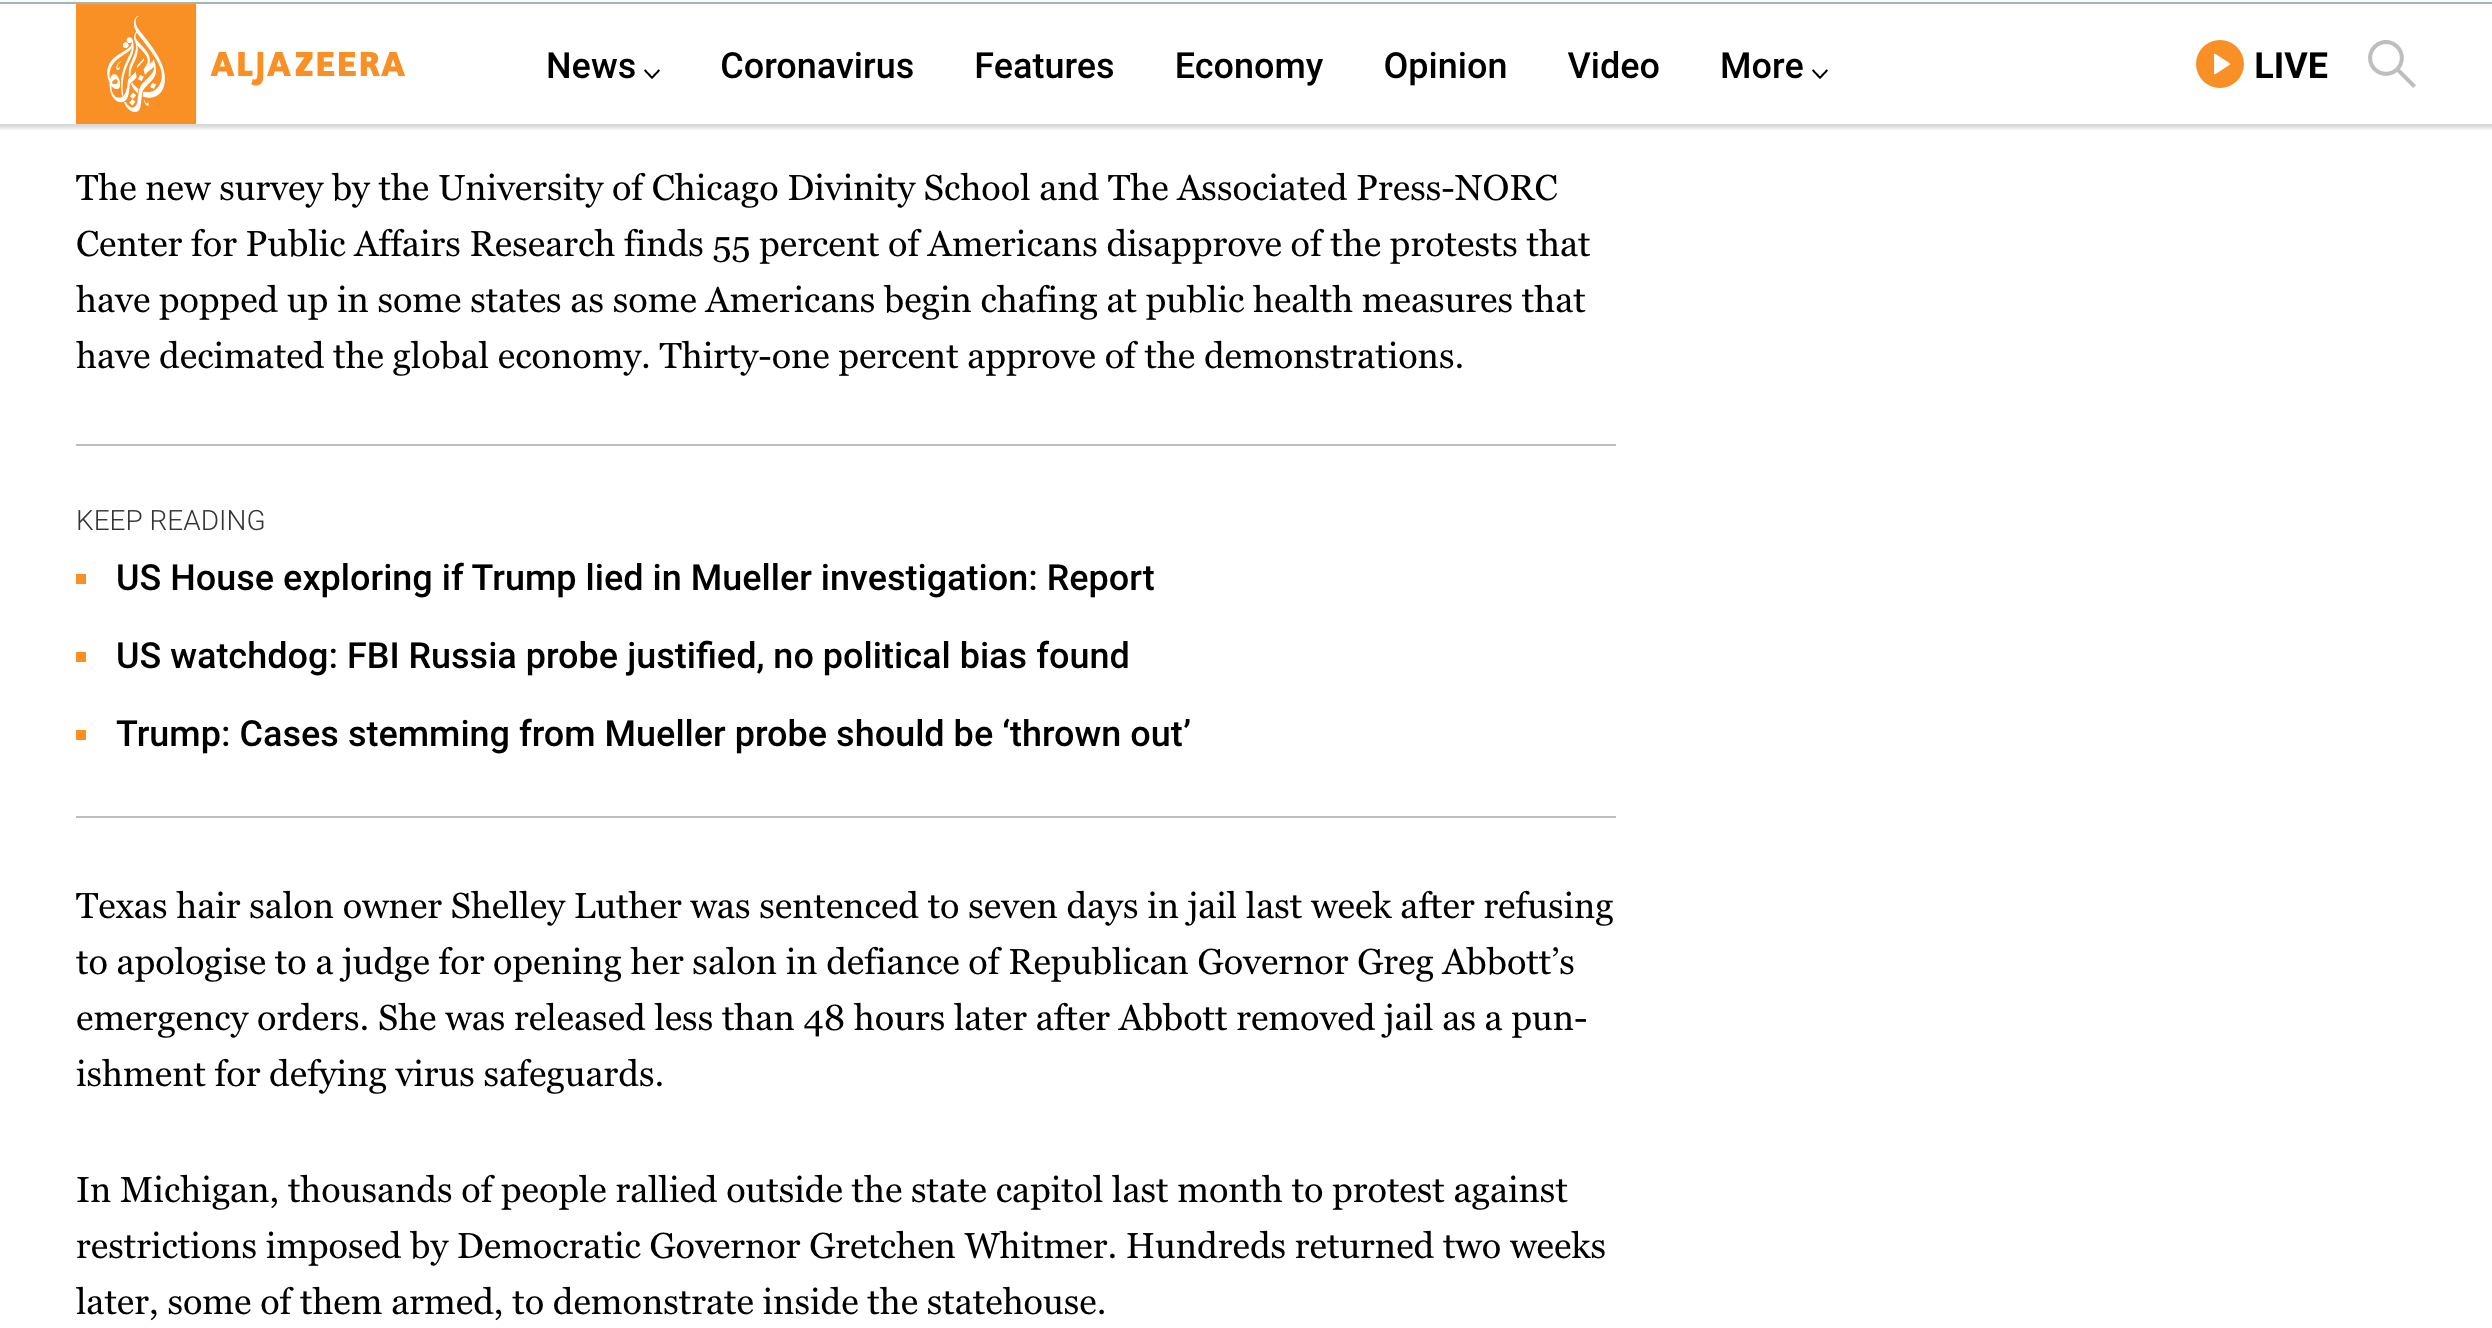Open Mueller probe cases 'thrown out' article

coord(652,734)
